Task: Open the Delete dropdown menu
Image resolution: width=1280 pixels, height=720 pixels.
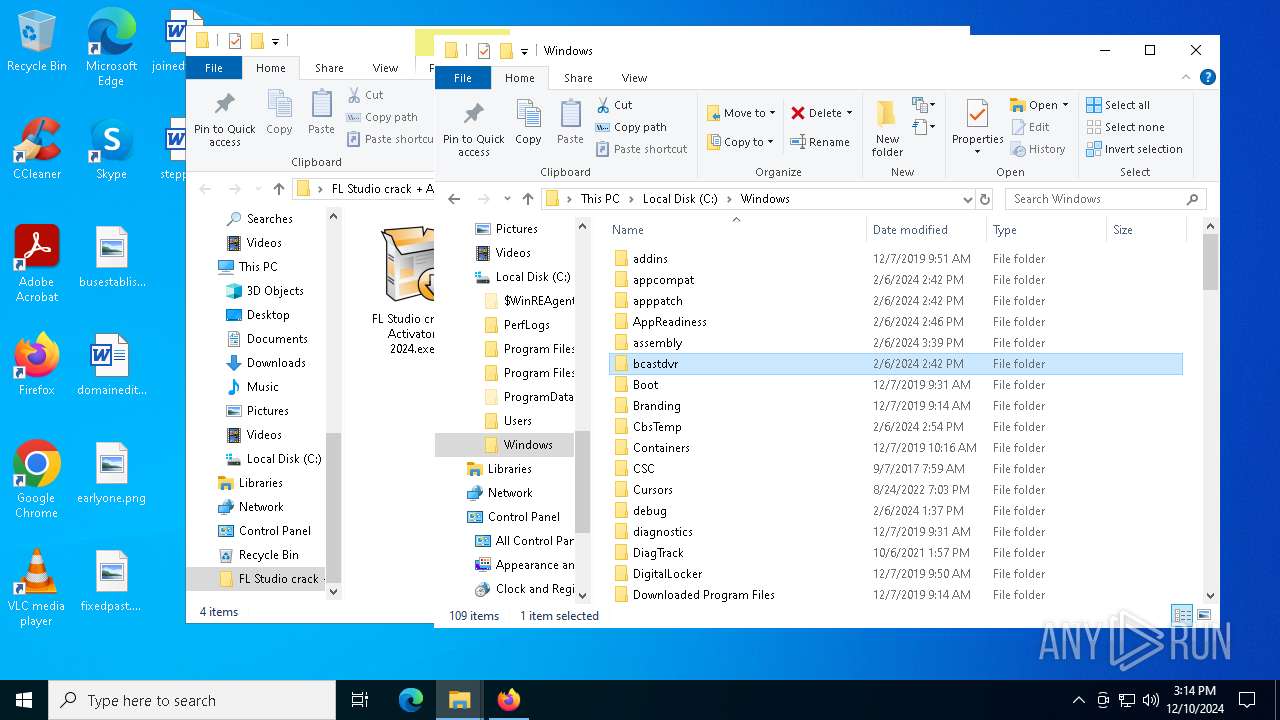Action: [x=822, y=113]
